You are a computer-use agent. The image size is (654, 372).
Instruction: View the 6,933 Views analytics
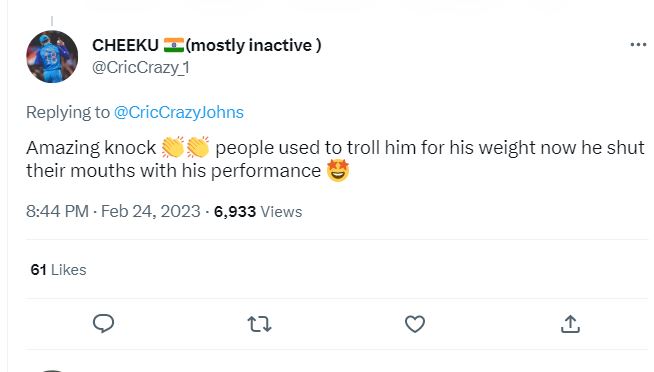[x=258, y=211]
